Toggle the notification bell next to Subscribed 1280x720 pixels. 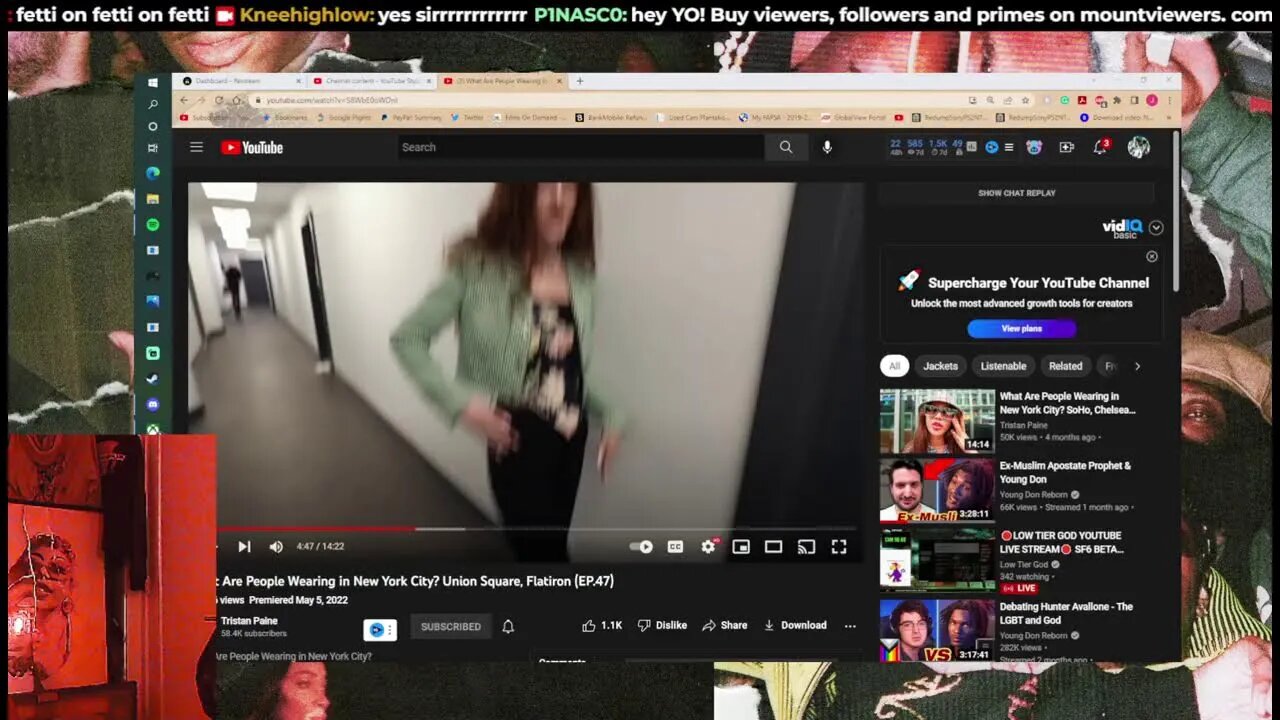coord(508,626)
